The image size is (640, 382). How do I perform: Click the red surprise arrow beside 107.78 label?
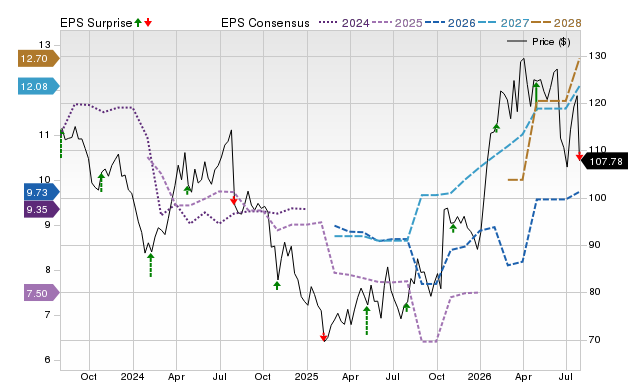click(x=579, y=156)
